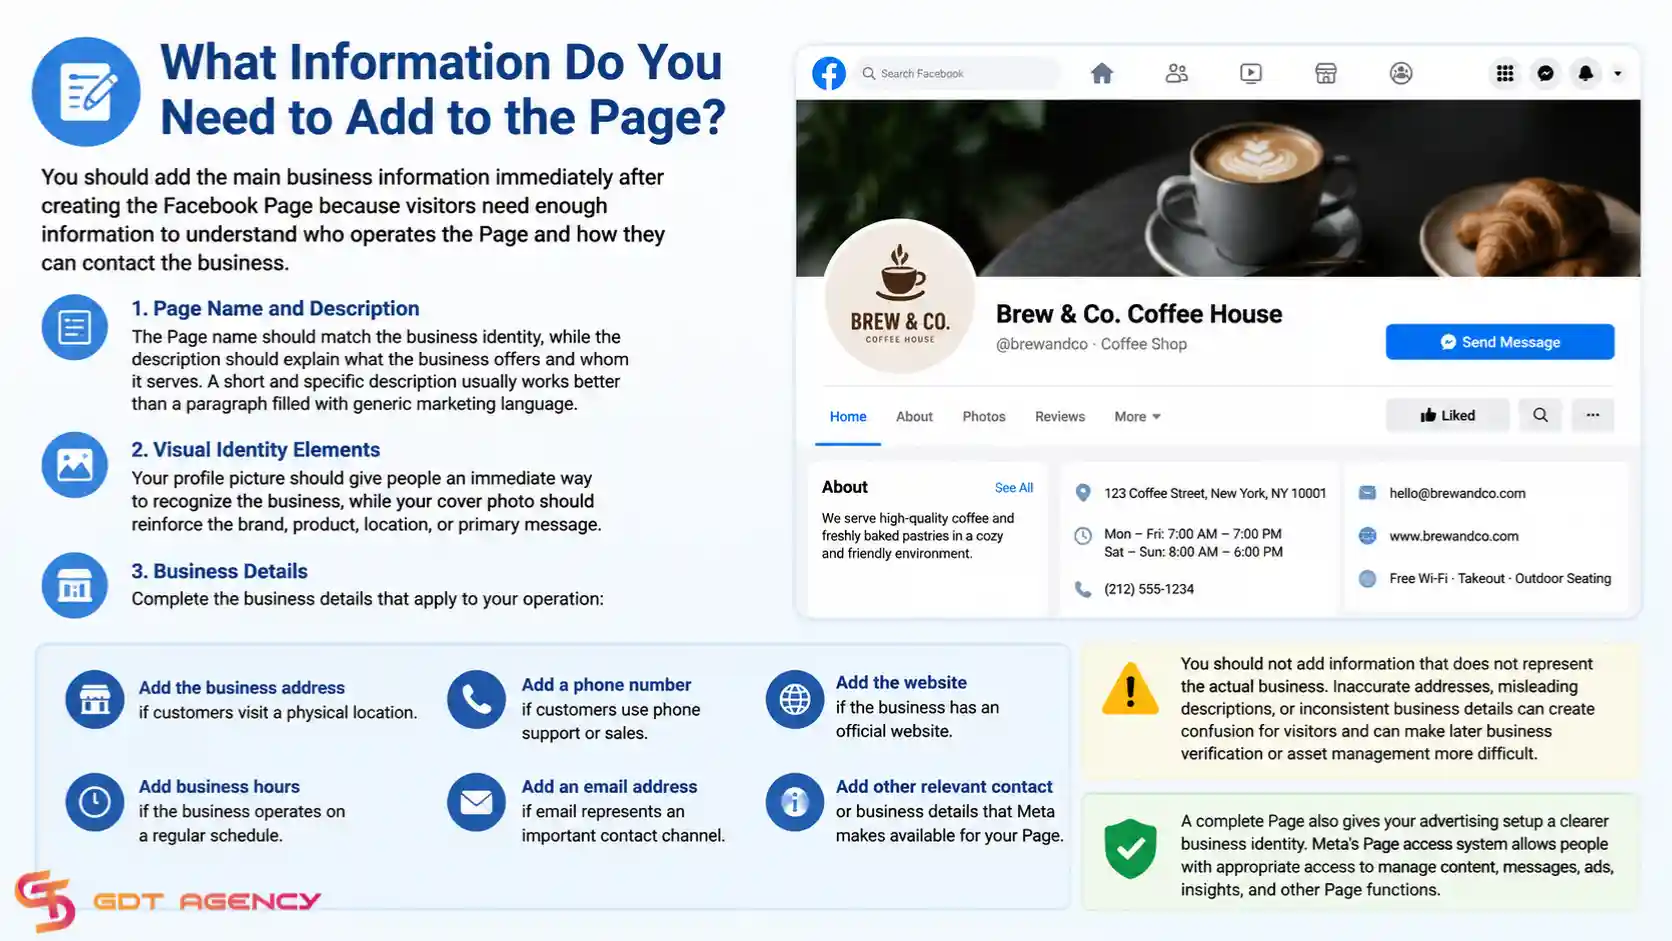Open the nine-dot menu grid icon
1672x941 pixels.
1504,73
